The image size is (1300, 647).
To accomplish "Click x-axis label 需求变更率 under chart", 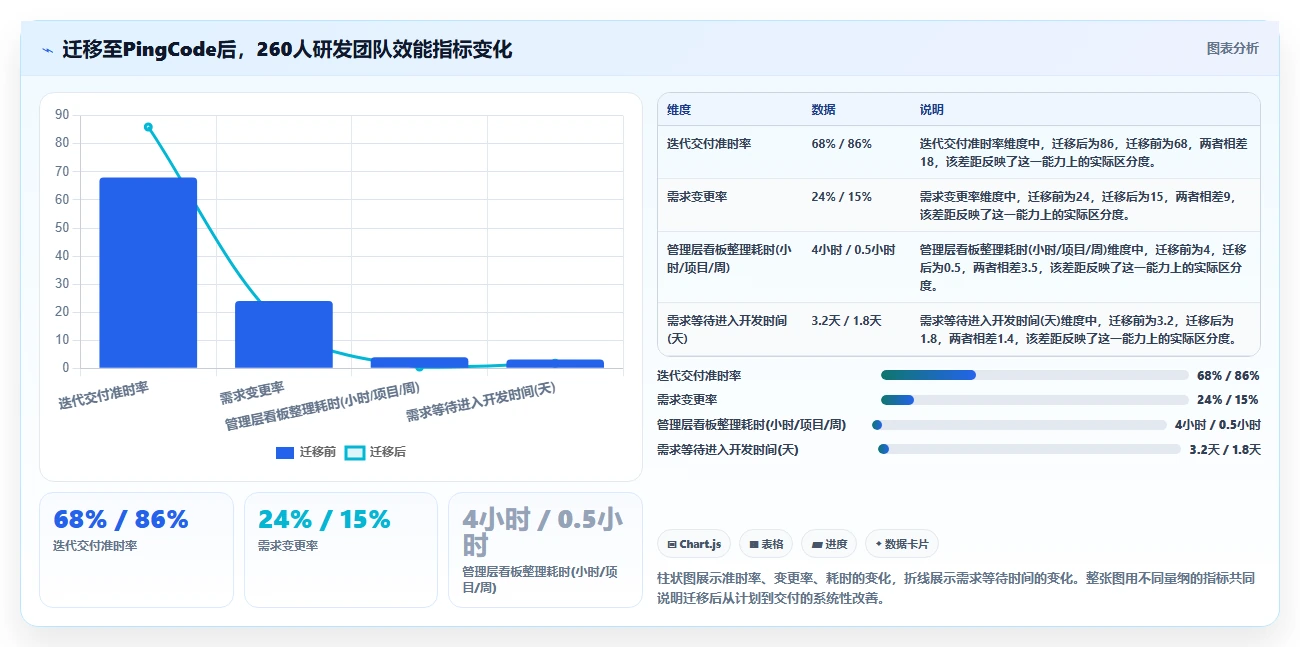I will point(252,393).
